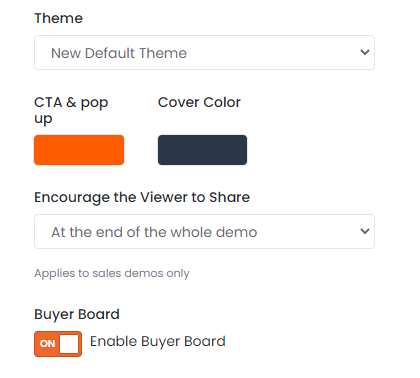
Task: Click the Buyer Board section heading
Action: pyautogui.click(x=77, y=314)
